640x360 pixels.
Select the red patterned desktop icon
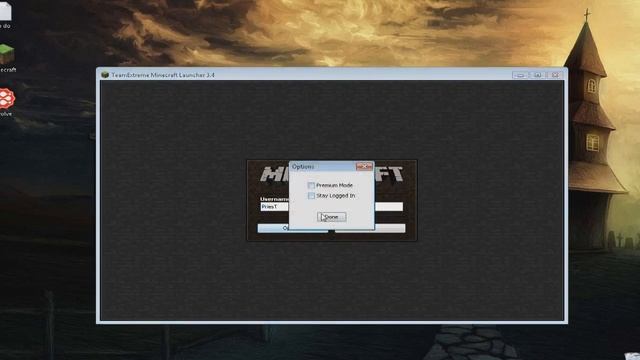(x=7, y=98)
